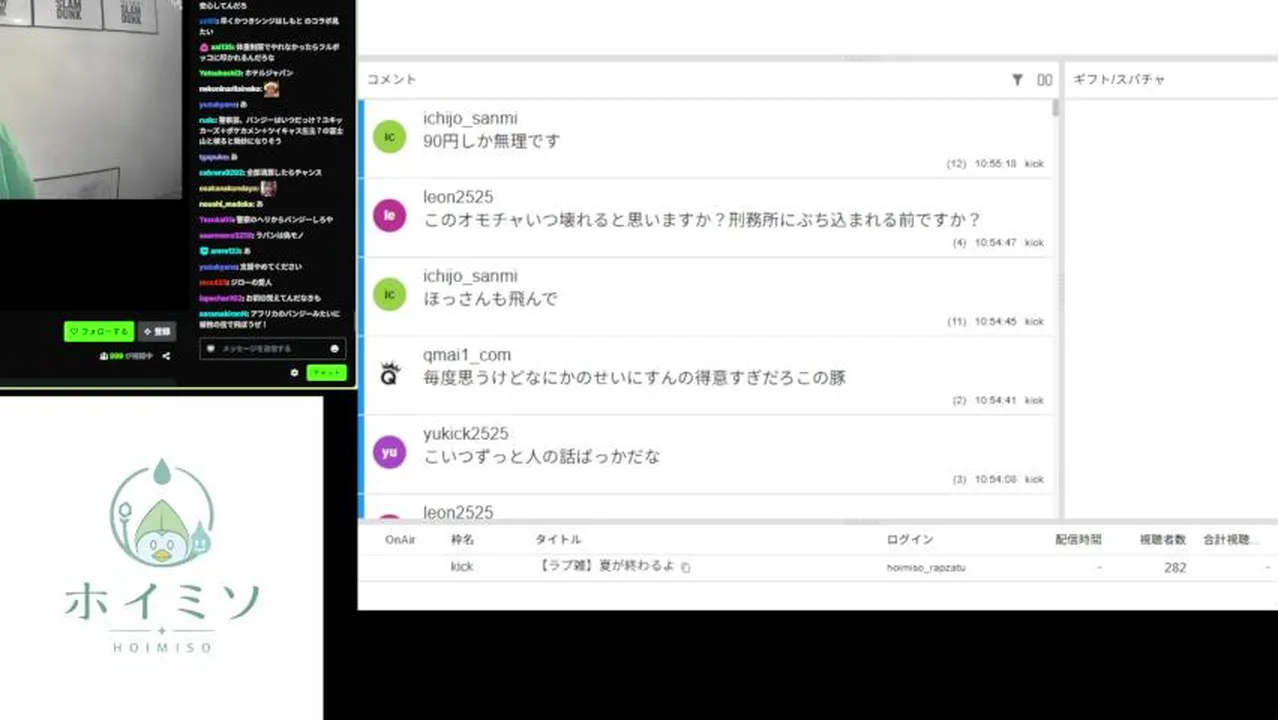
Task: Select comment 90円しか無理です
Action: click(x=492, y=141)
